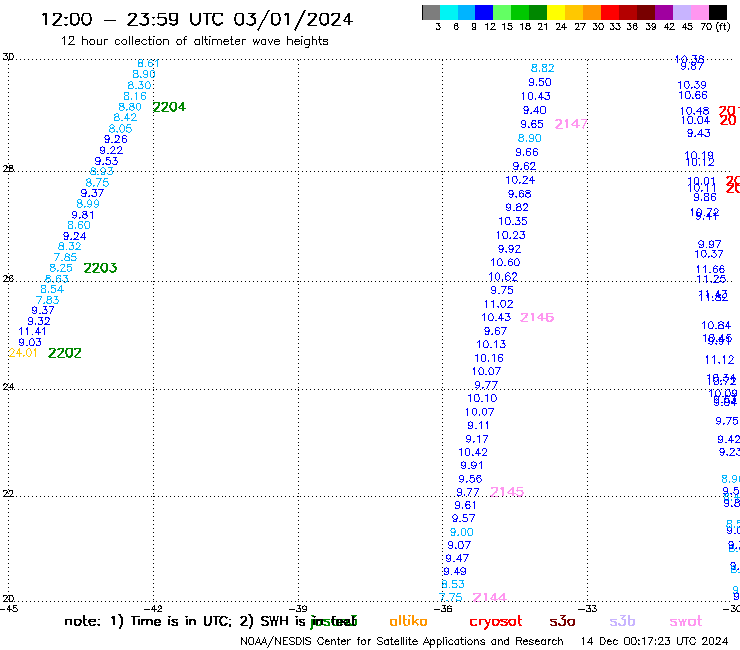Click the yellow '24.01' wave height value

pos(23,353)
